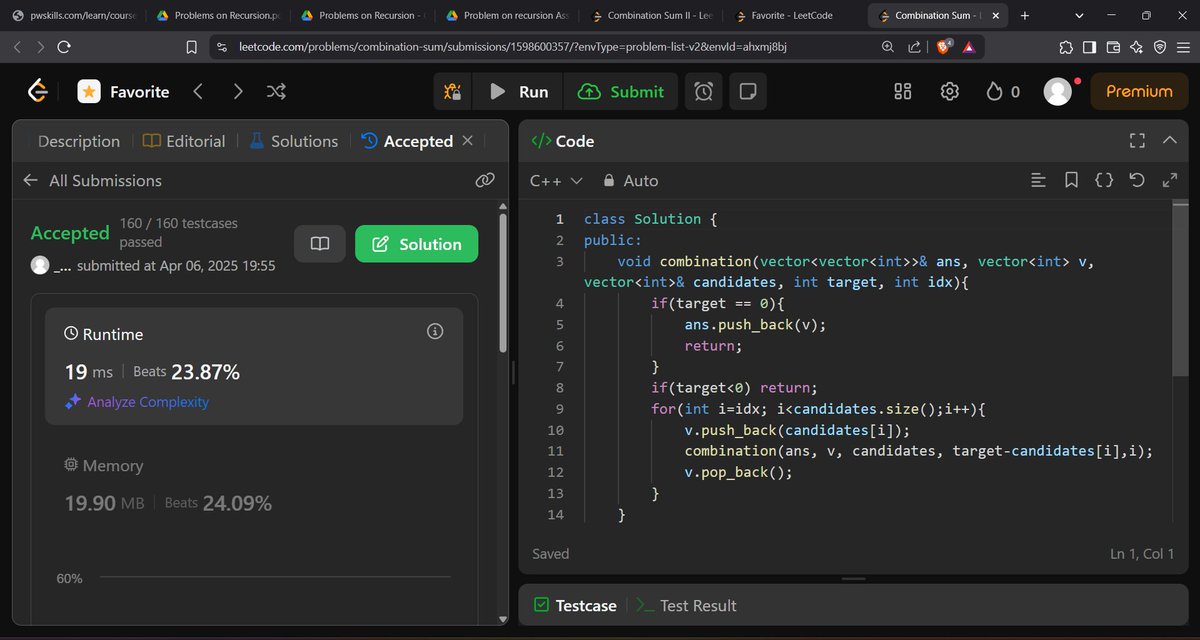Click the Saved status text
This screenshot has width=1200, height=640.
[x=551, y=554]
